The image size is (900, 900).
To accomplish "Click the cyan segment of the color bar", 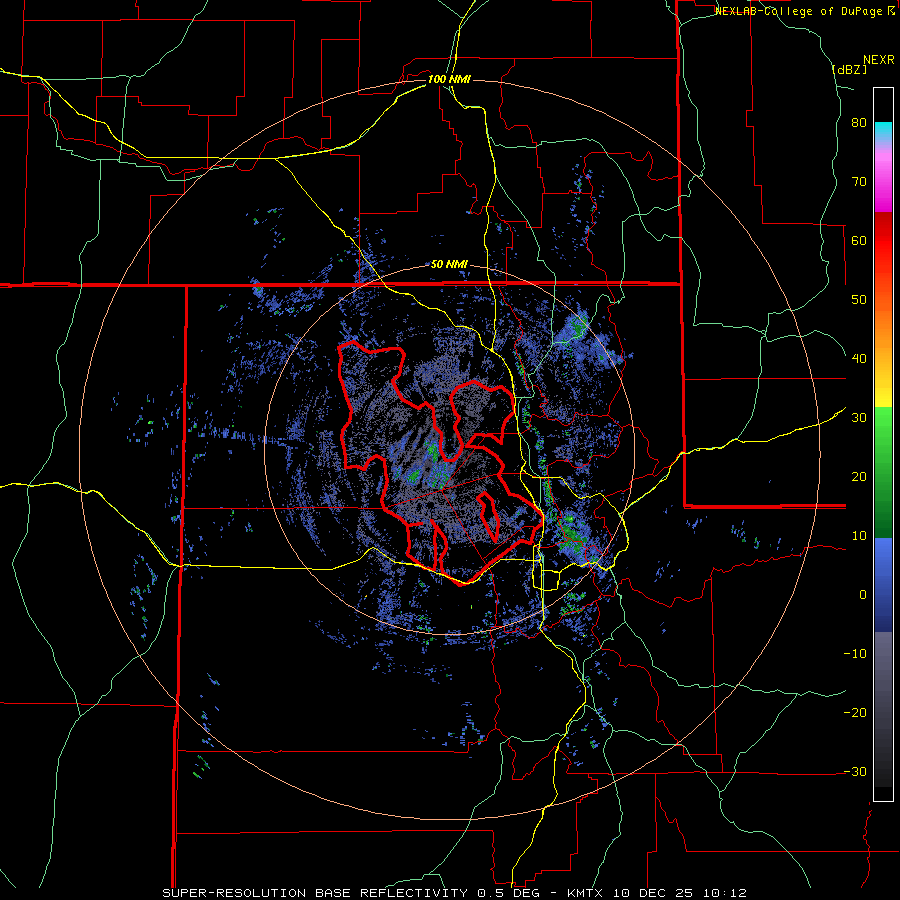I will point(883,132).
